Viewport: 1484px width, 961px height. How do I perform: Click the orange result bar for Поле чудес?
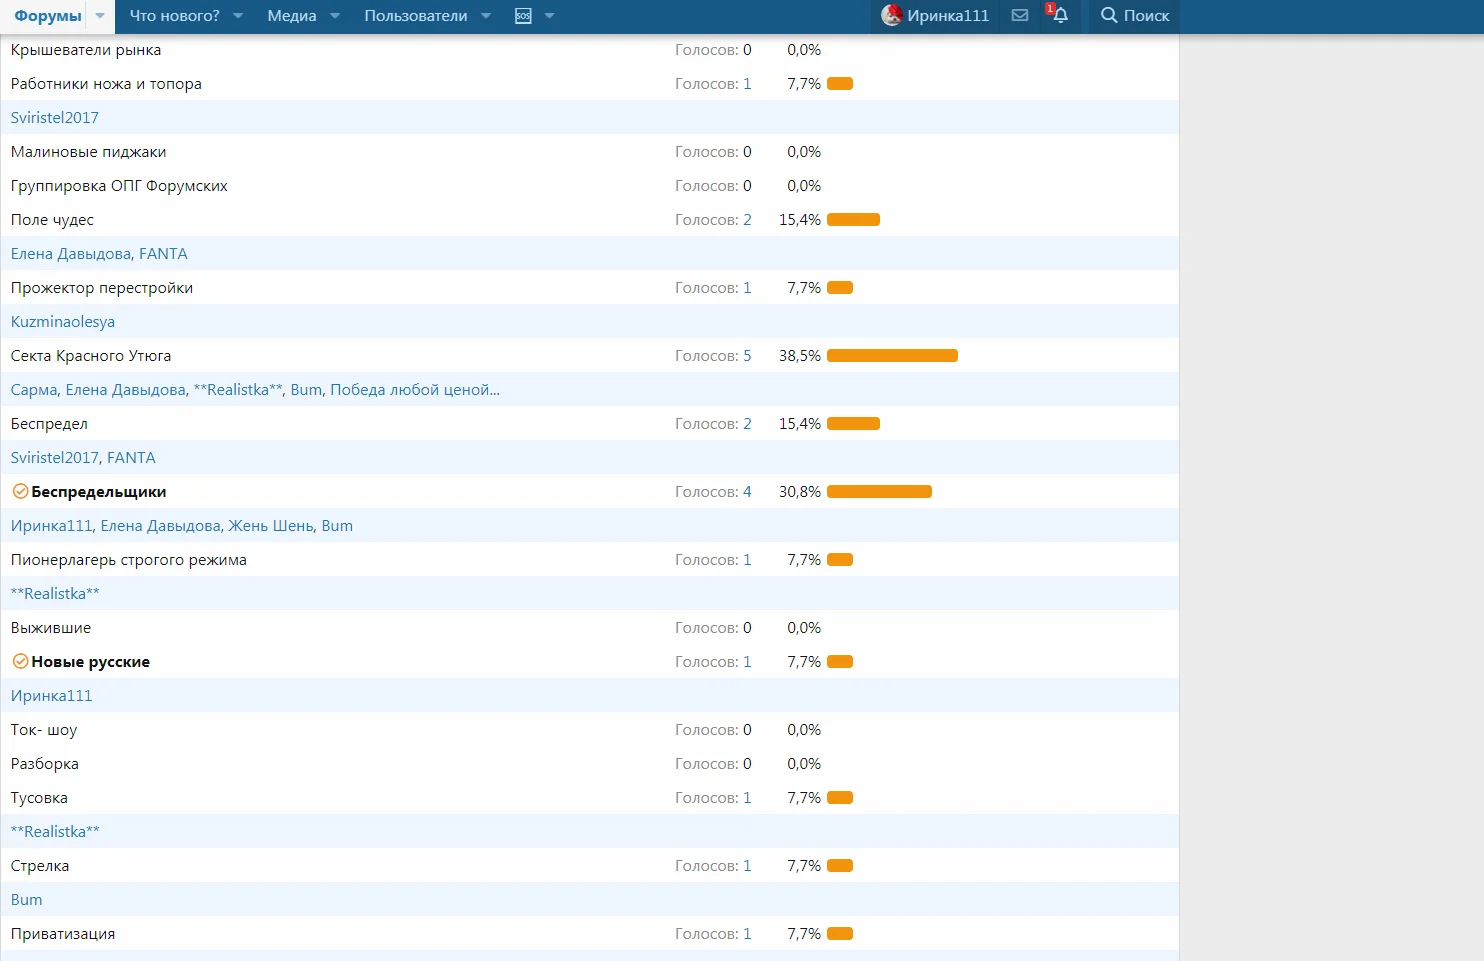(x=853, y=220)
